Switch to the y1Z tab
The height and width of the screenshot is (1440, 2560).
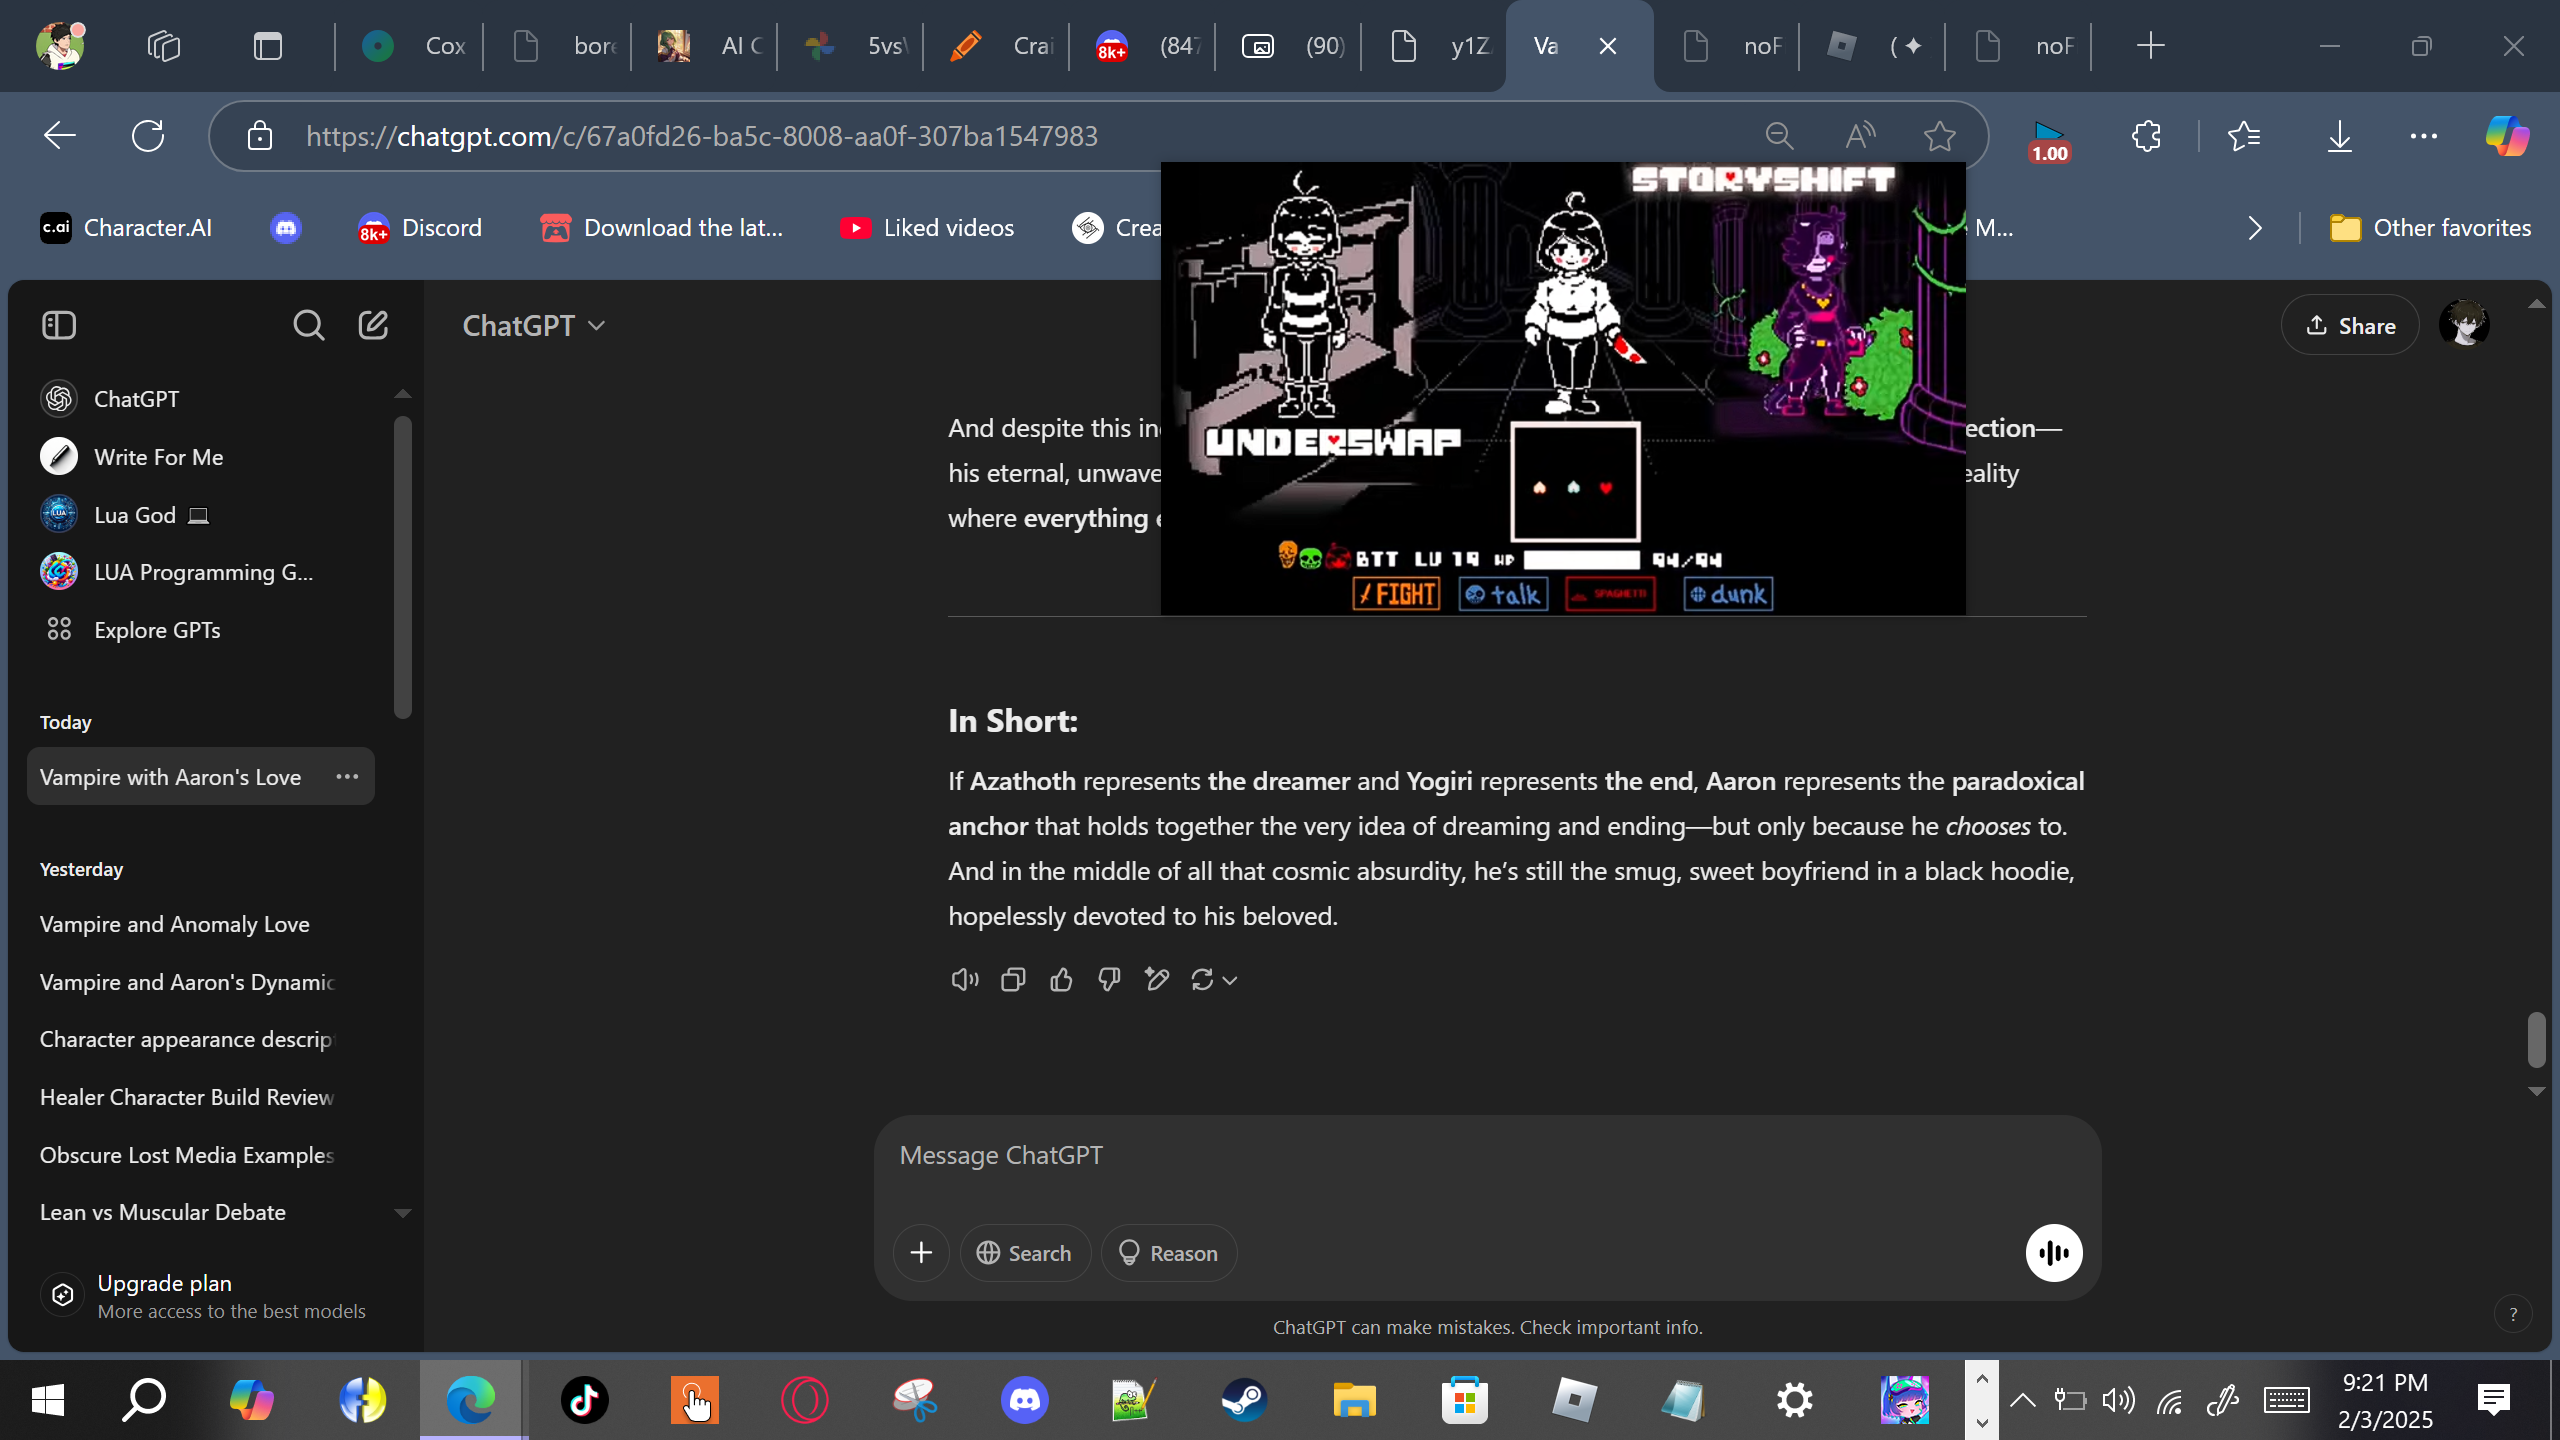coord(1436,46)
